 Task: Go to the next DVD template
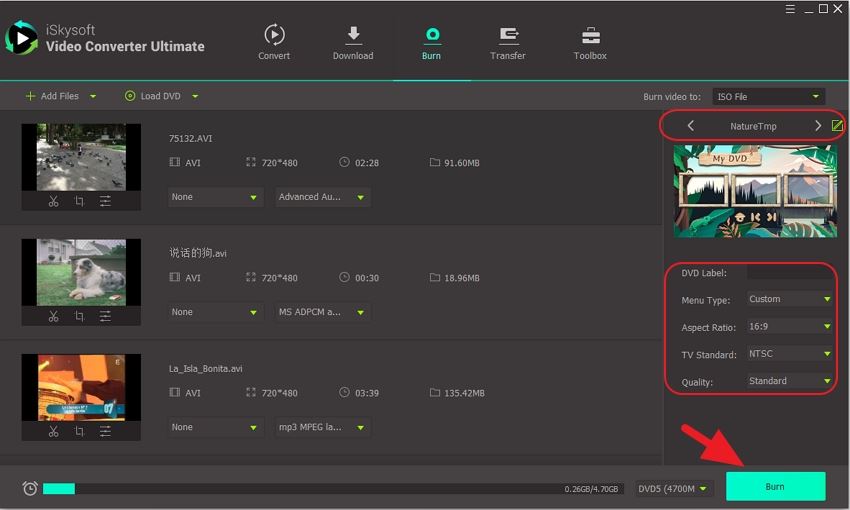pyautogui.click(x=817, y=126)
